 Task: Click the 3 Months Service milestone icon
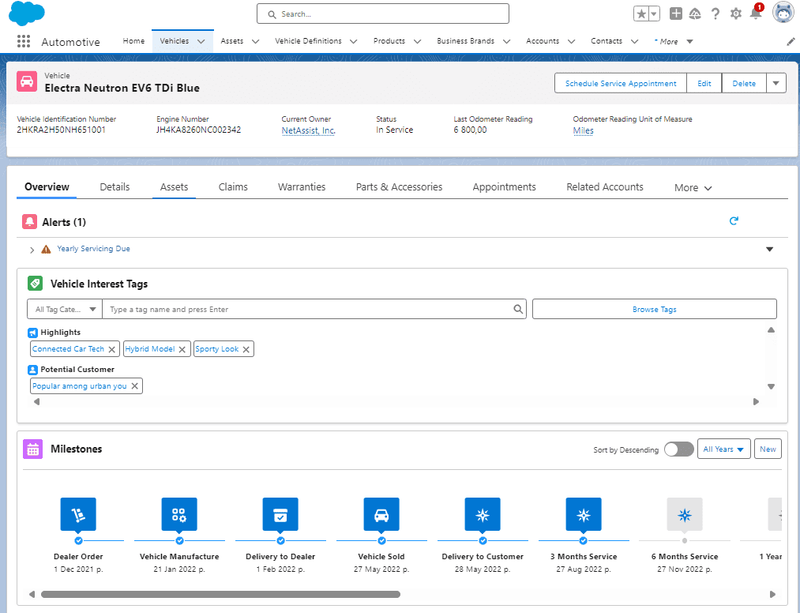[583, 514]
